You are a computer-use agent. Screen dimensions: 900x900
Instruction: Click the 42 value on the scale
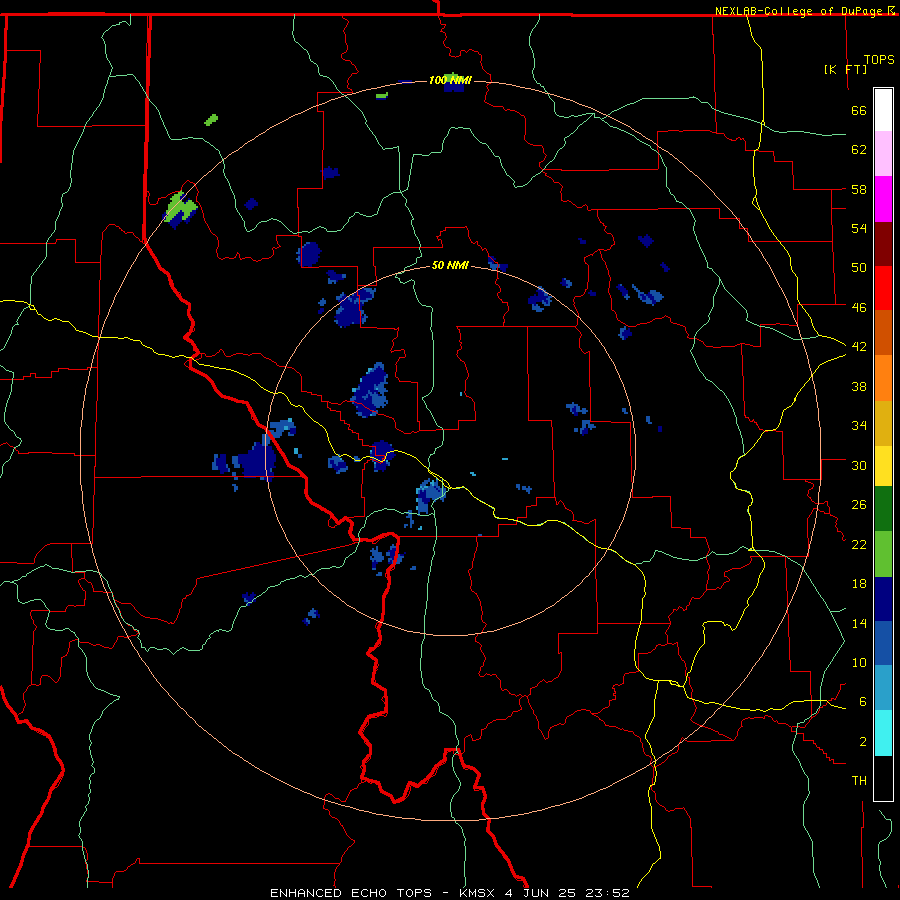[859, 347]
